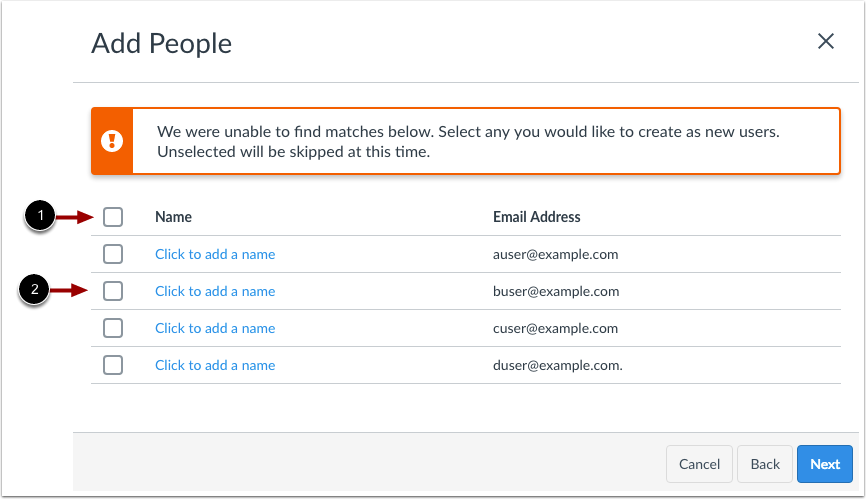The height and width of the screenshot is (499, 866).
Task: Click the number 1 annotation marker
Action: (40, 213)
